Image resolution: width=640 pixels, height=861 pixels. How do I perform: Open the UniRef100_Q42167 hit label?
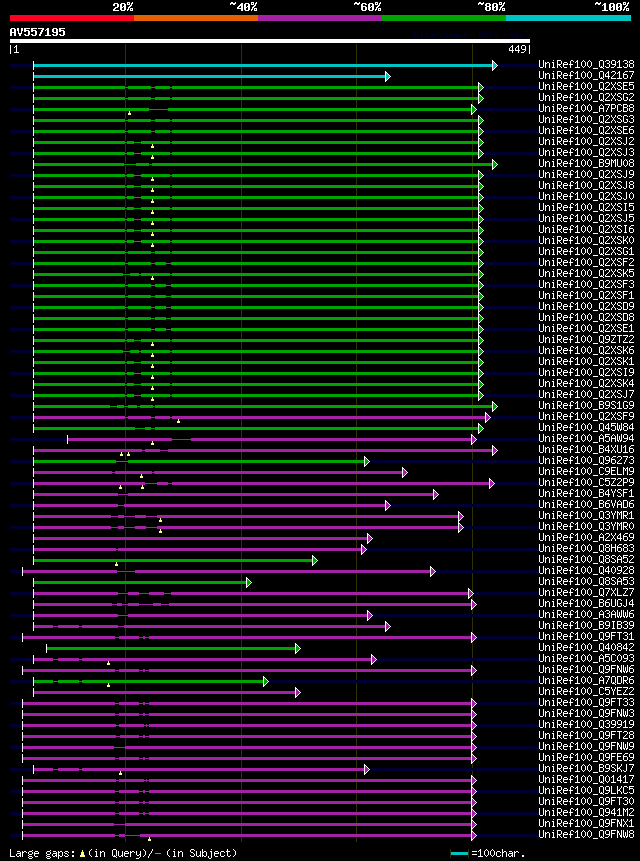pyautogui.click(x=586, y=75)
